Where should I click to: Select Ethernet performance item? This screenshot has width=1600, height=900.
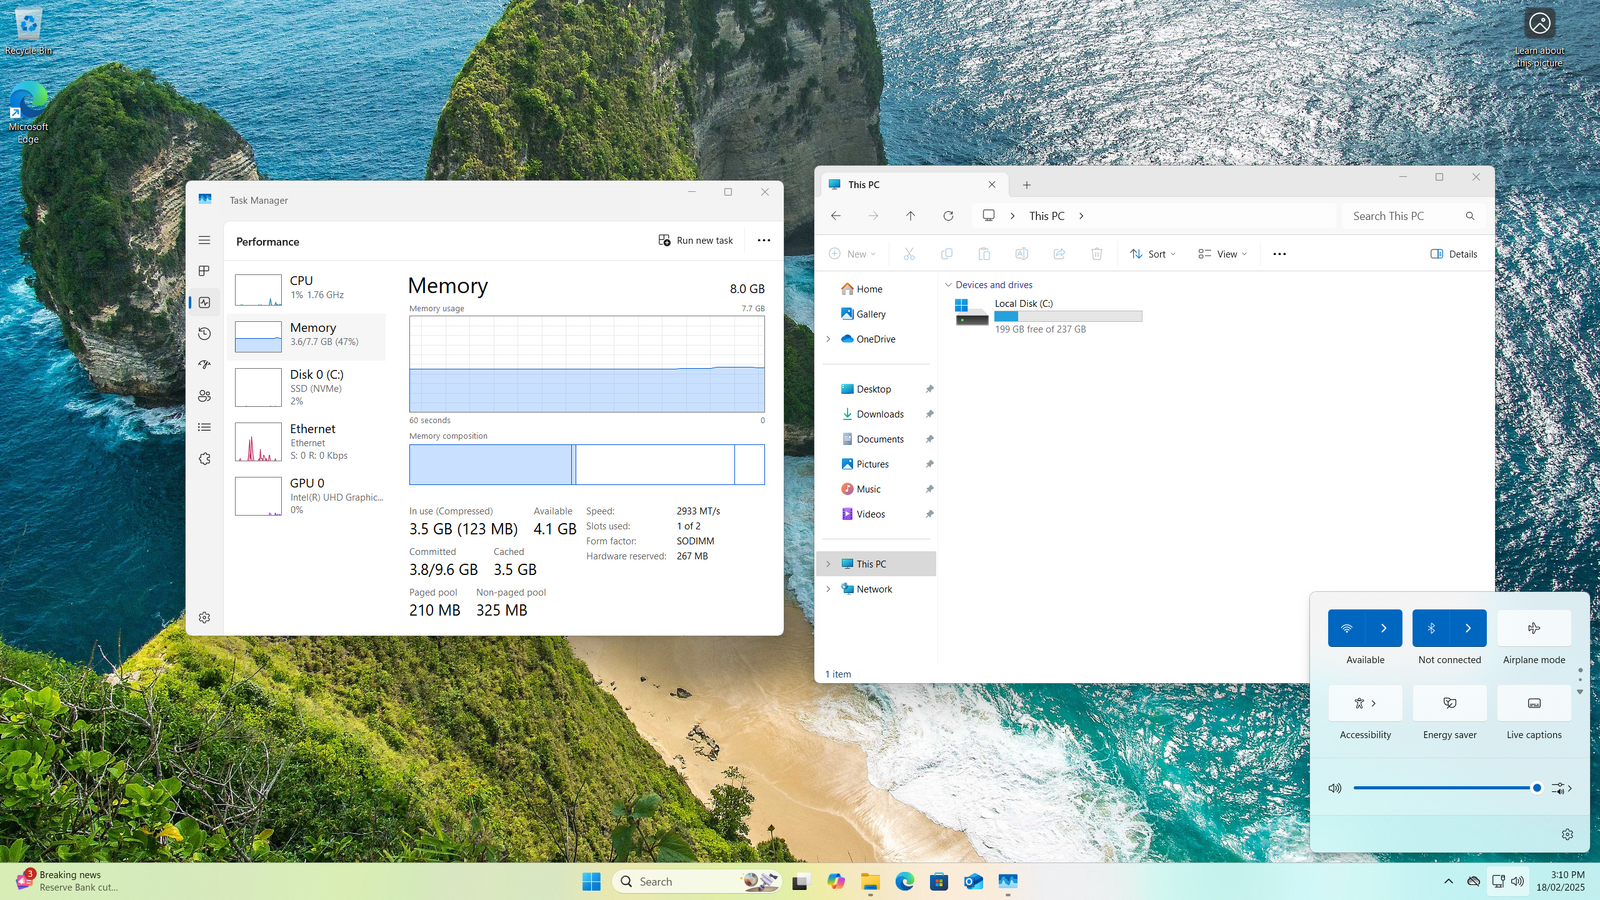306,441
